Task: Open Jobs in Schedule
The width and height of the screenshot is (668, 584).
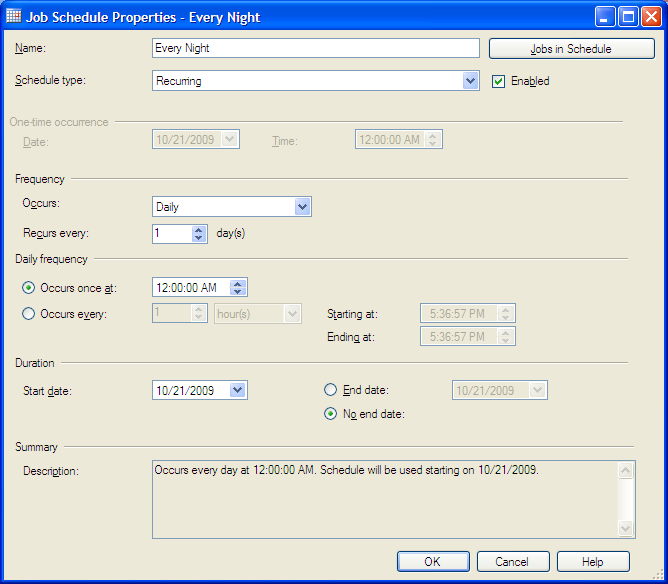Action: click(571, 49)
